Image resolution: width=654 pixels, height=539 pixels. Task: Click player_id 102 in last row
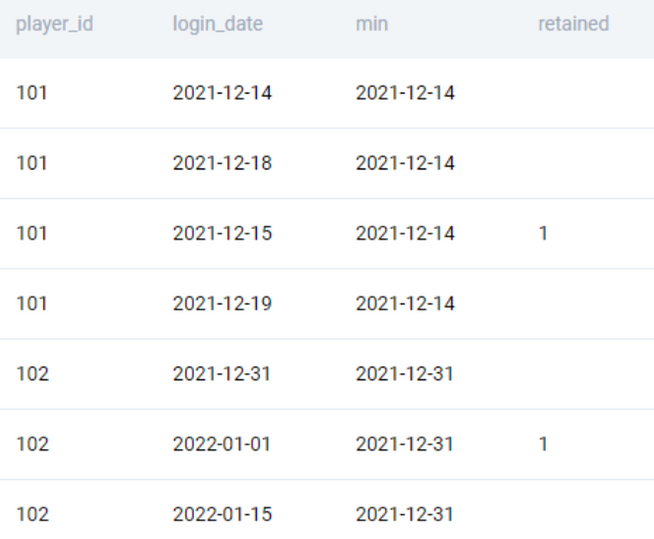pyautogui.click(x=33, y=514)
